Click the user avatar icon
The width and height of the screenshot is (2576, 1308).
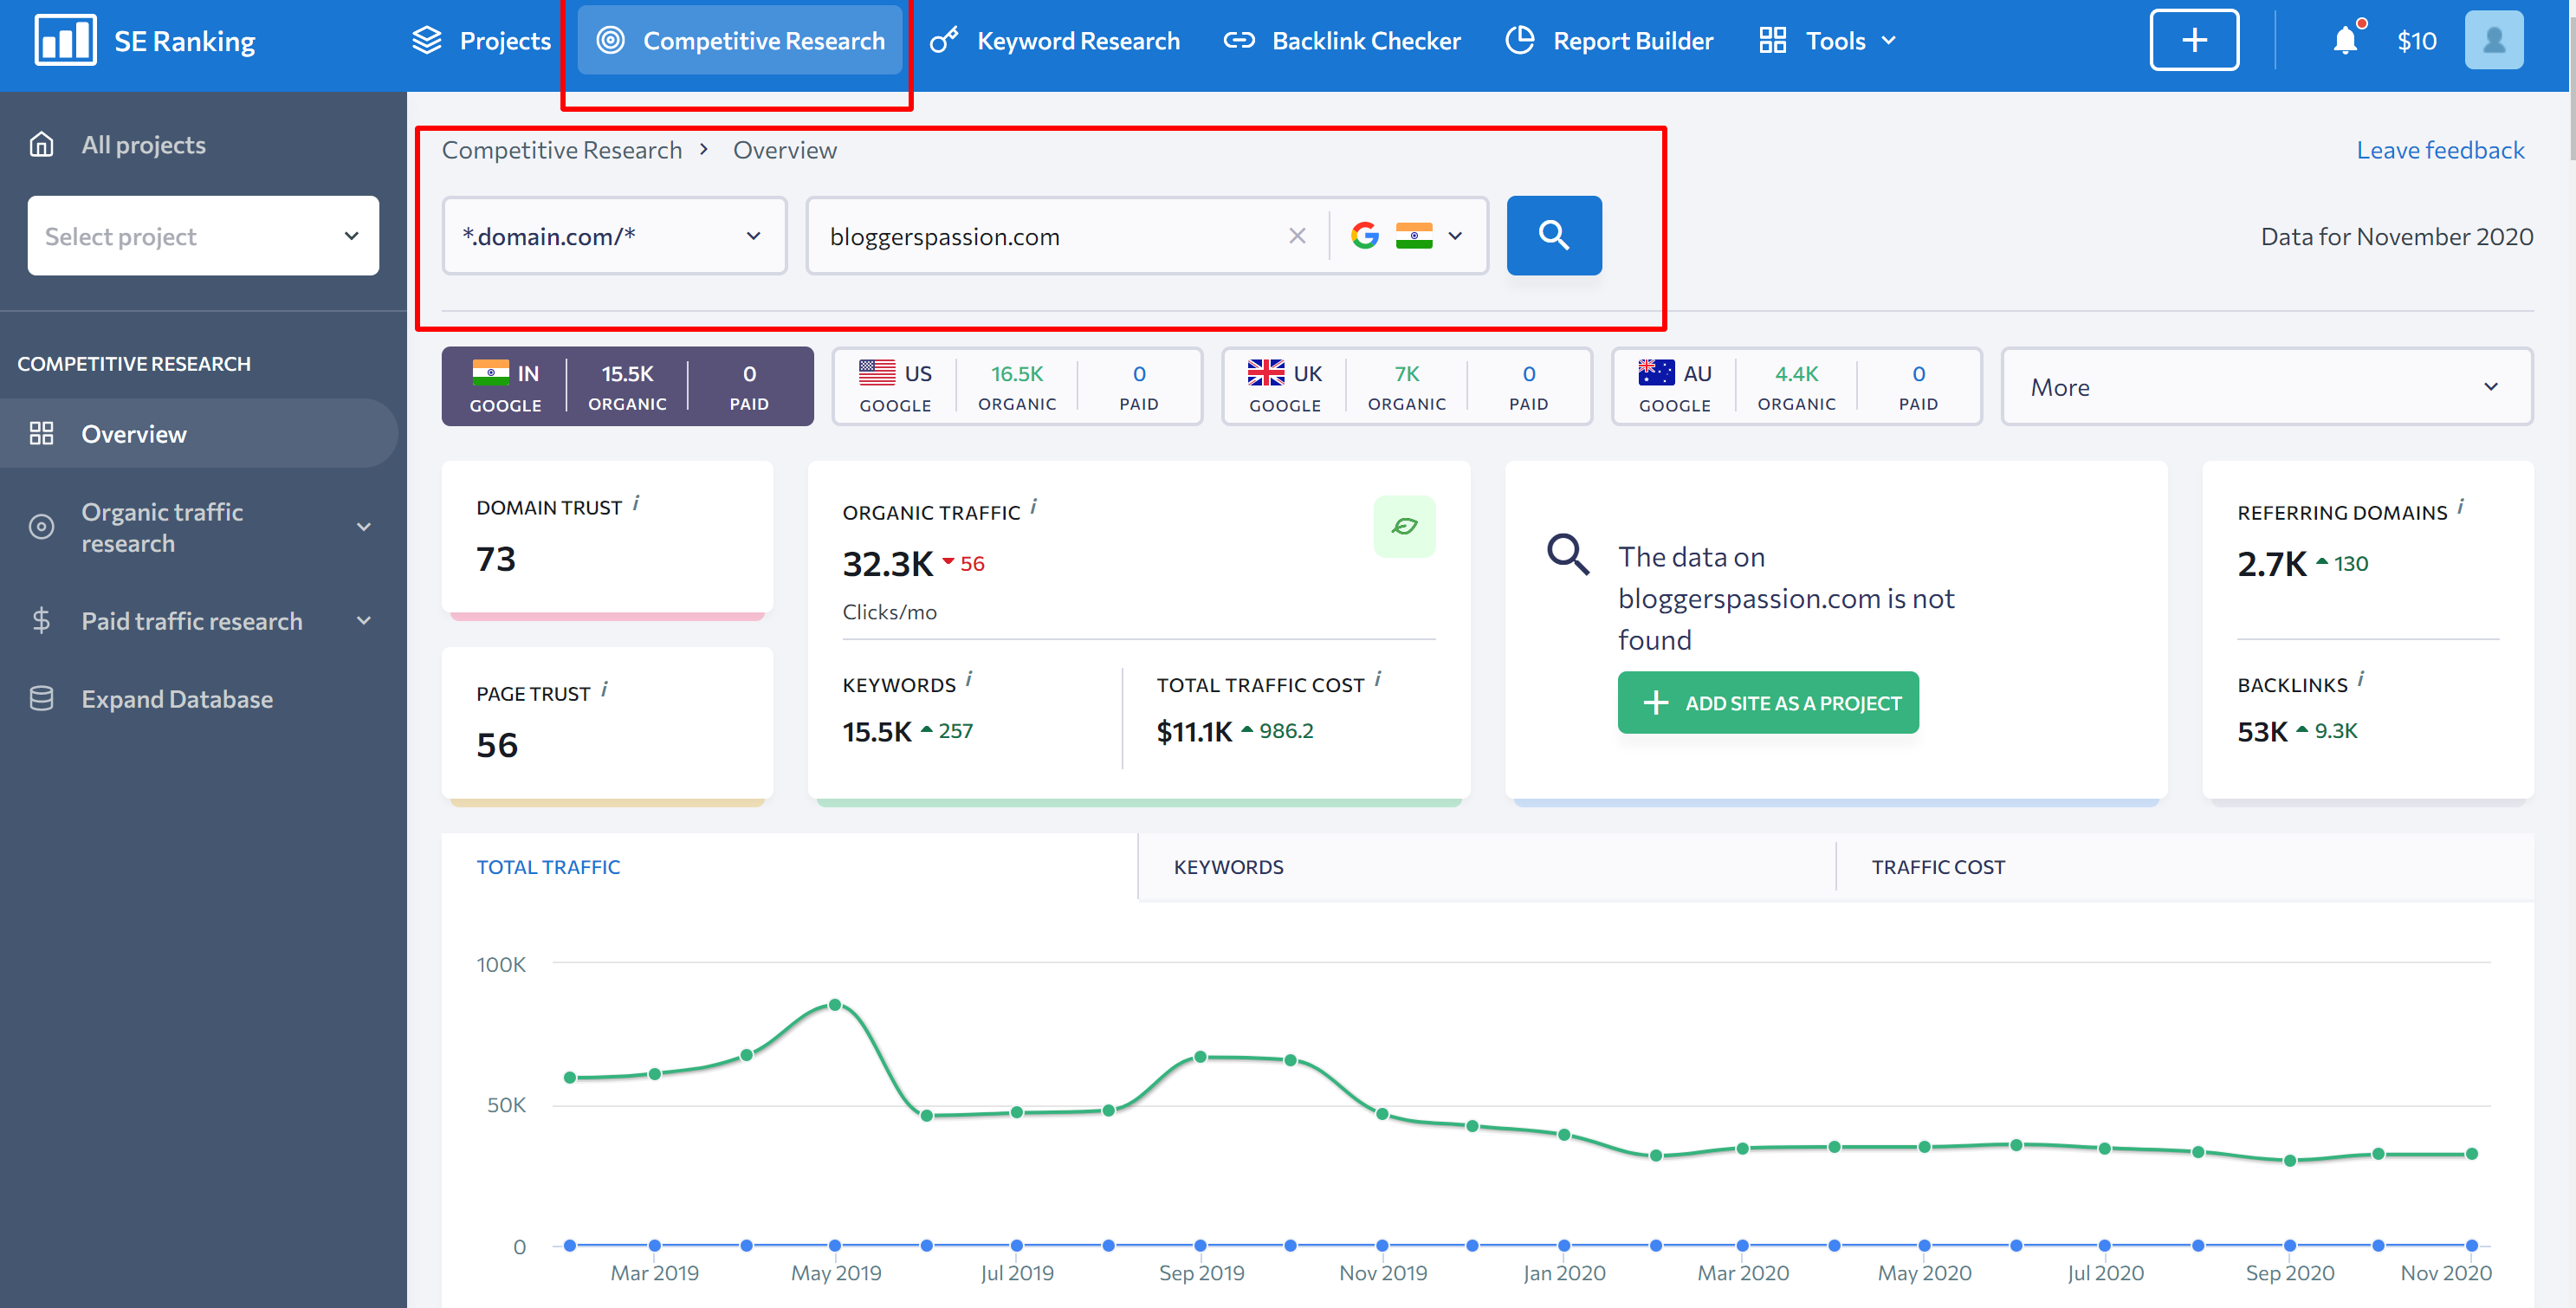(2493, 41)
